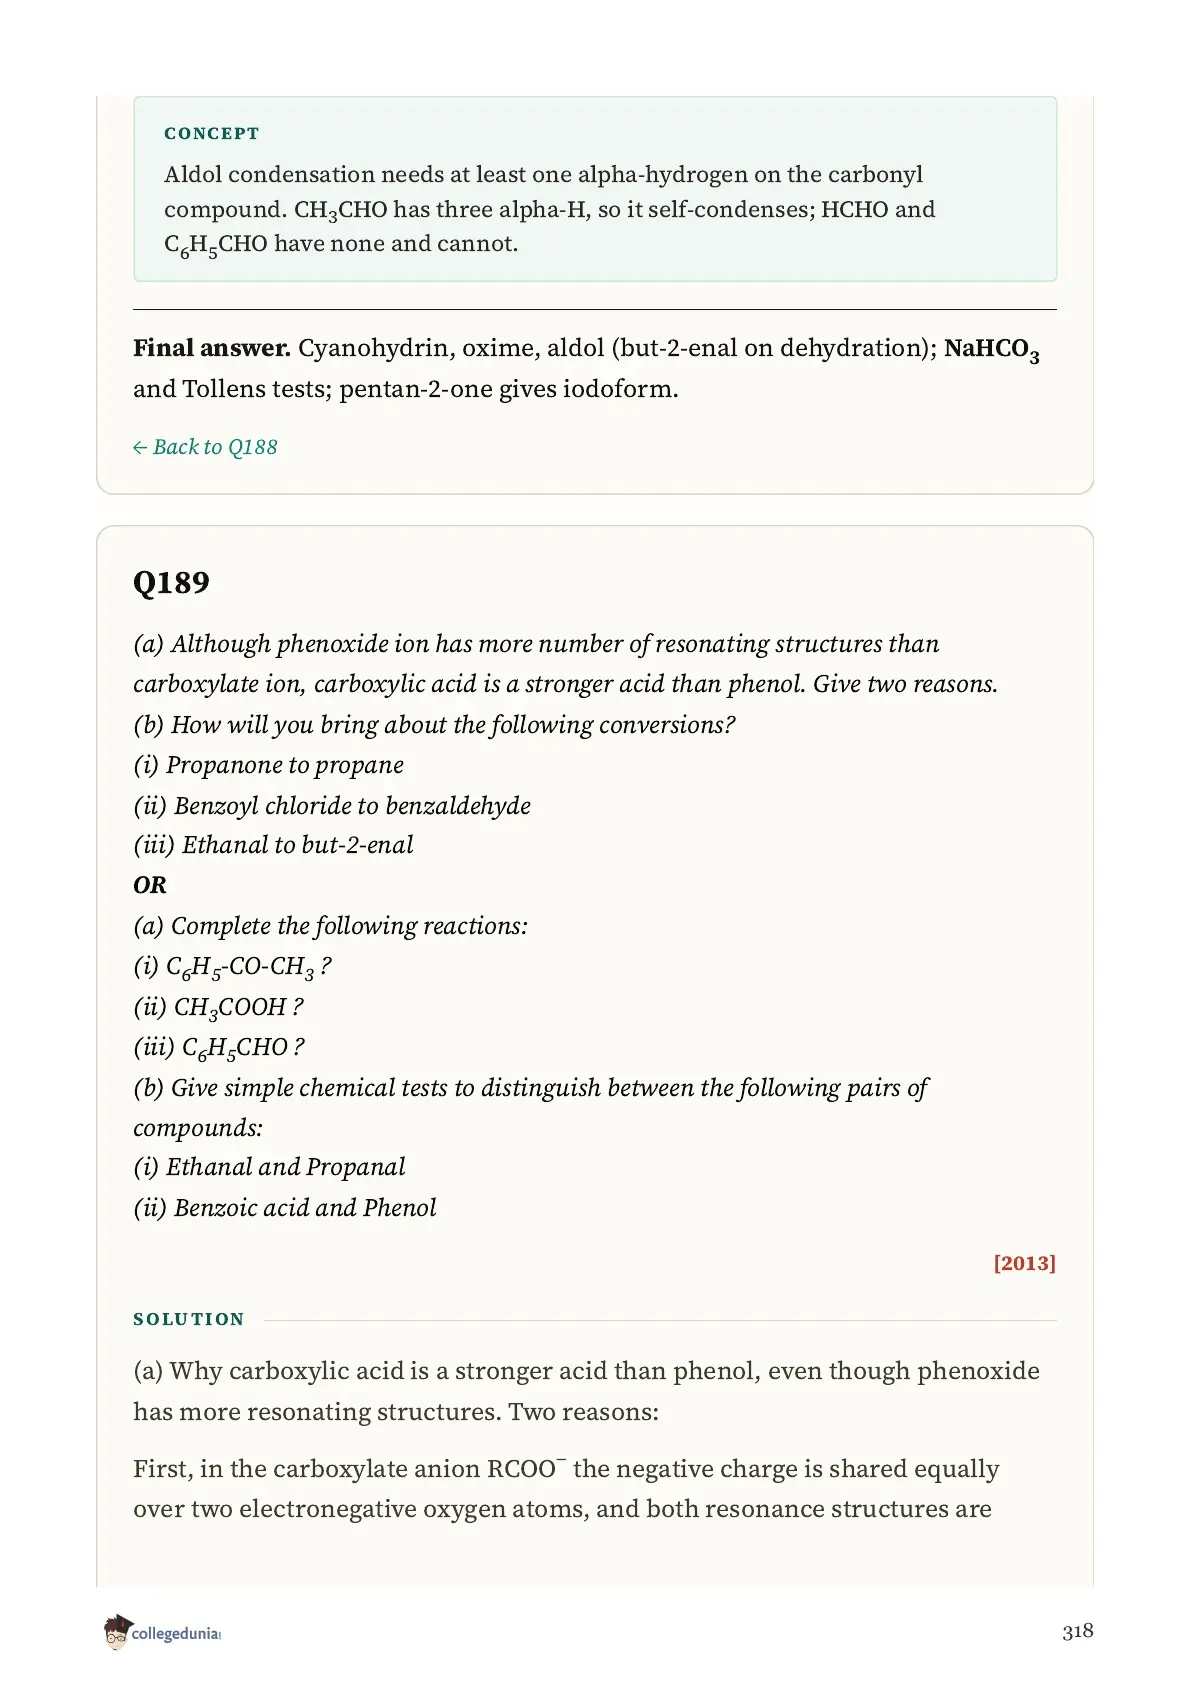Click the 'Benzoic acid and Phenol' line
Screen dimensions: 1190x1684
285,1208
